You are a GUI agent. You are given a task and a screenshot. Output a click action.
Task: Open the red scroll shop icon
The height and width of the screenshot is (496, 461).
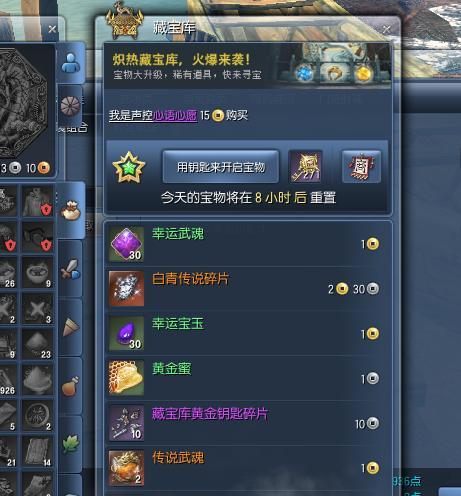(361, 166)
